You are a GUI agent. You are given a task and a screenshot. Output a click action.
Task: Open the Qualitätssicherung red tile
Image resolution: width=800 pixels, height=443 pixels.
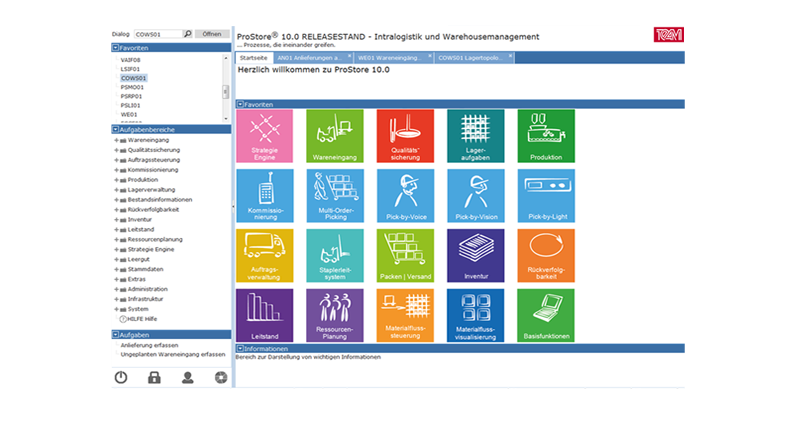pos(405,136)
